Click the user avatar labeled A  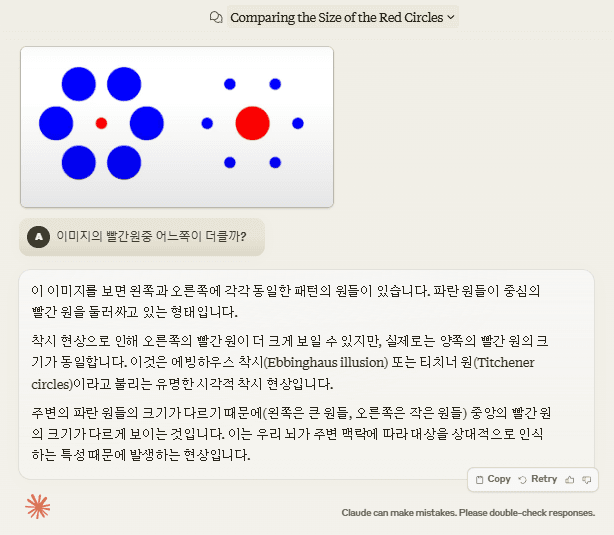(39, 237)
